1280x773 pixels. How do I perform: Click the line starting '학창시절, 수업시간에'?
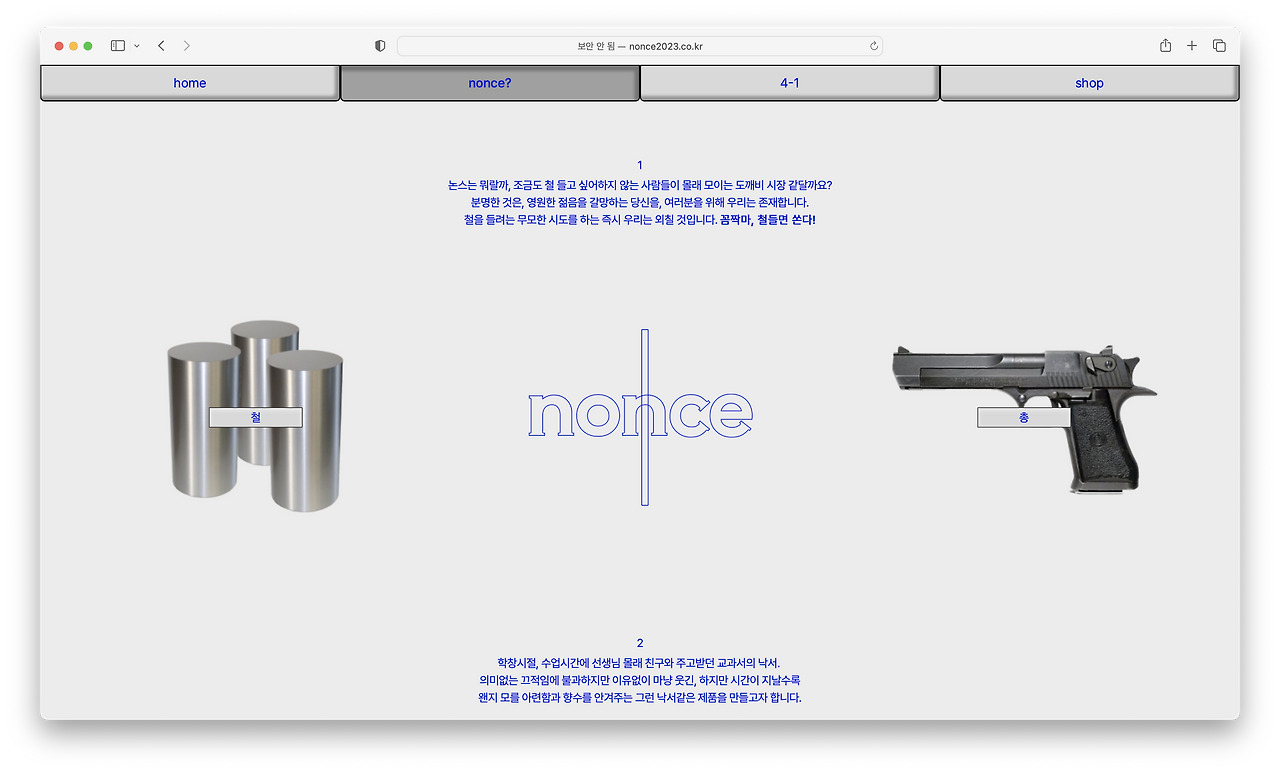pyautogui.click(x=640, y=662)
